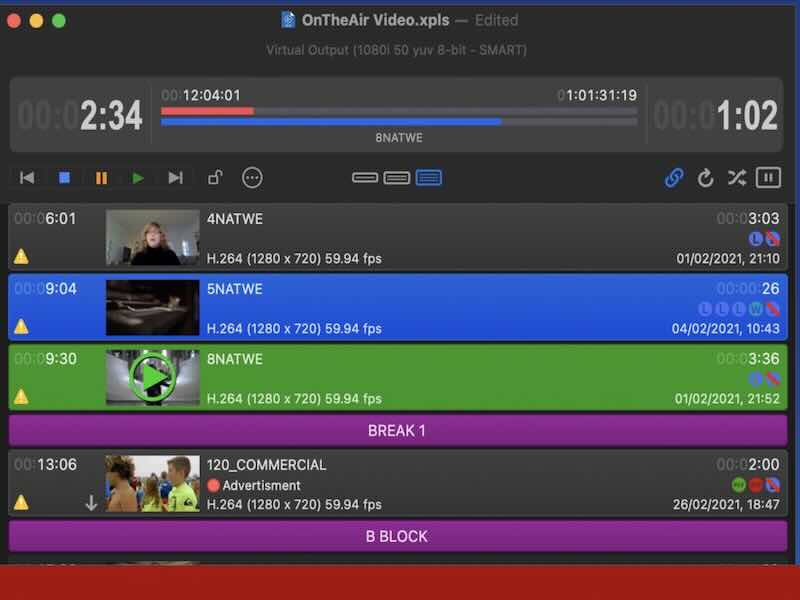Switch to compact row view
Screen dimensions: 800x600
tap(365, 178)
